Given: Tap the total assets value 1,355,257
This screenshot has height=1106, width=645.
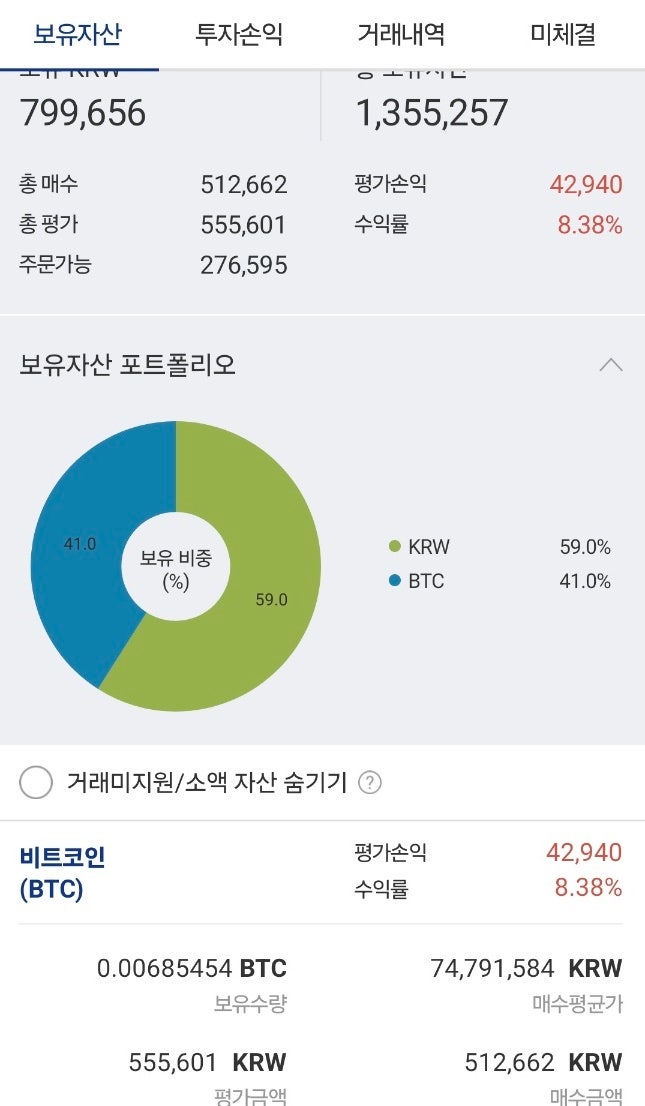Looking at the screenshot, I should click(x=432, y=113).
